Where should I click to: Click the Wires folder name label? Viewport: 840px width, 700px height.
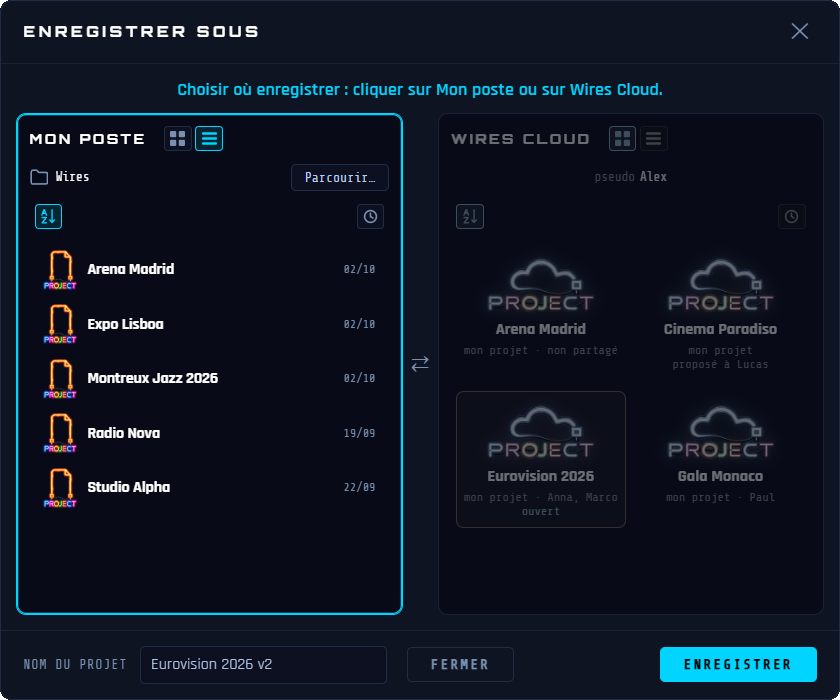tap(72, 177)
